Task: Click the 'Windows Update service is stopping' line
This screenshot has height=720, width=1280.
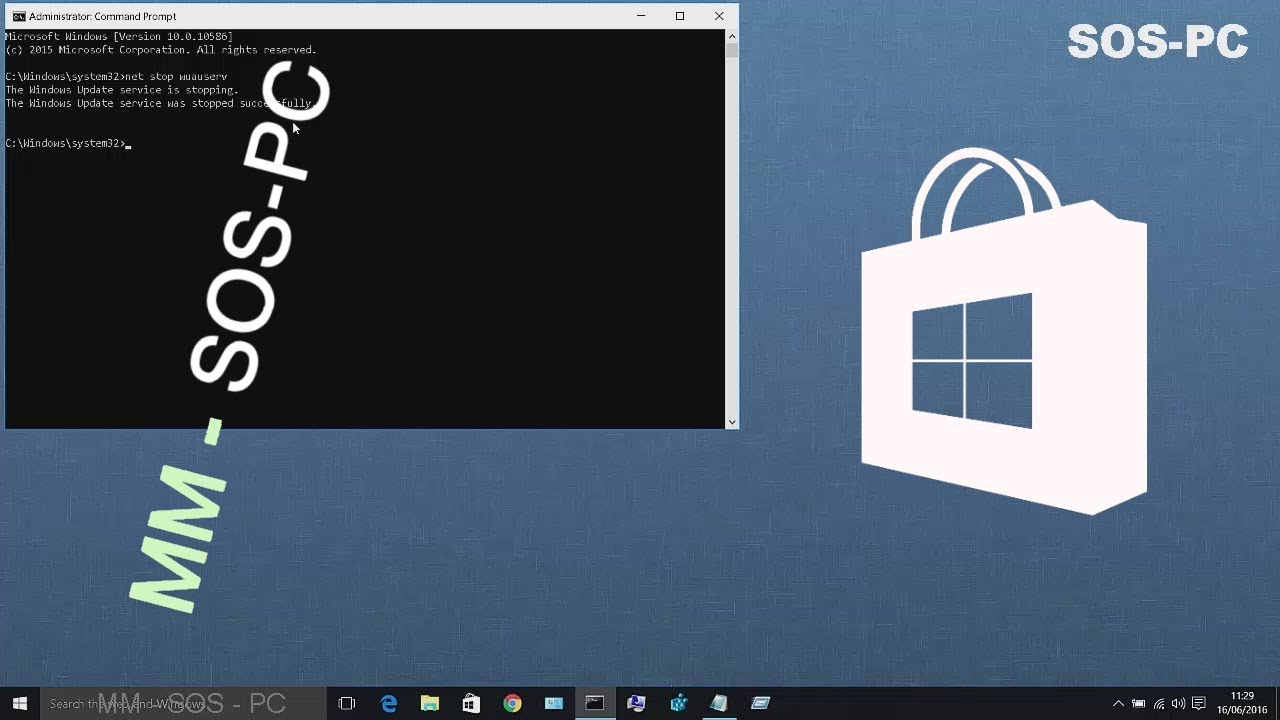Action: pos(121,90)
